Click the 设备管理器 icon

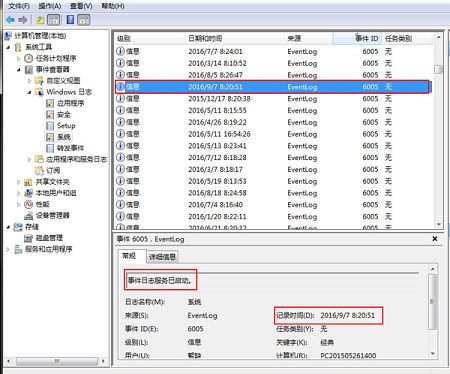tap(29, 216)
